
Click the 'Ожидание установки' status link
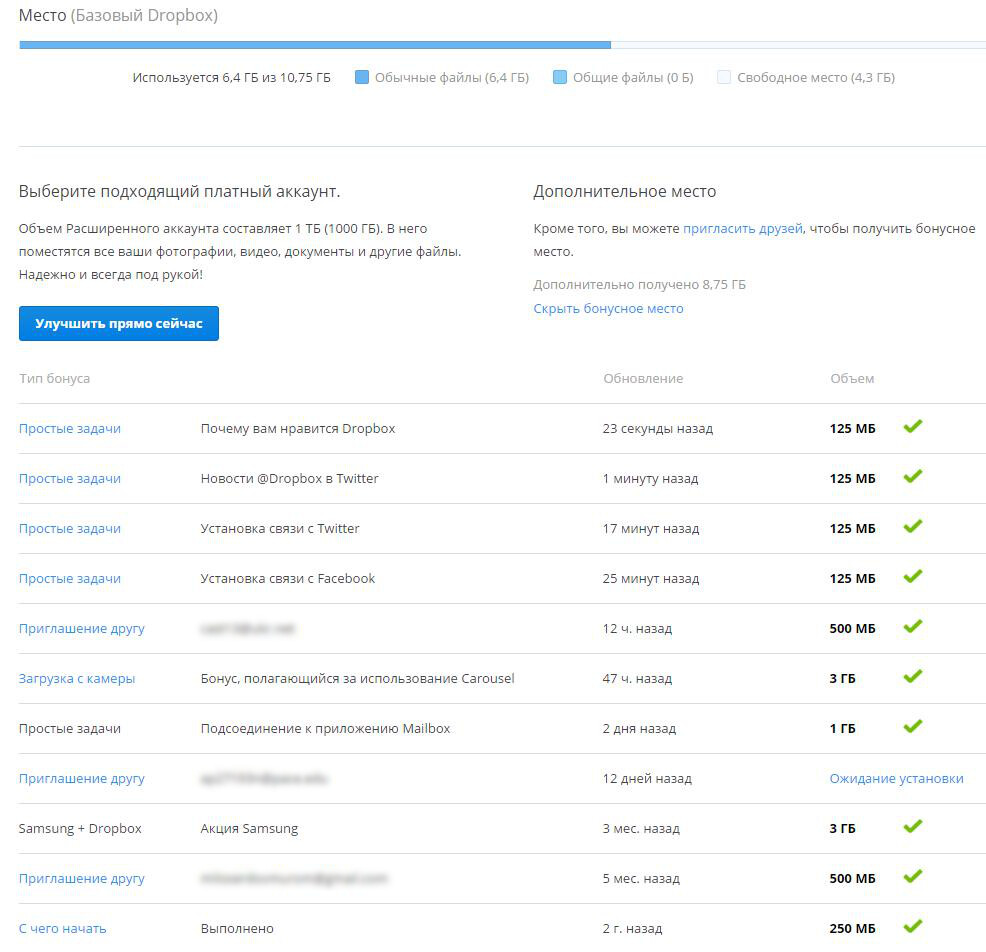(x=896, y=779)
